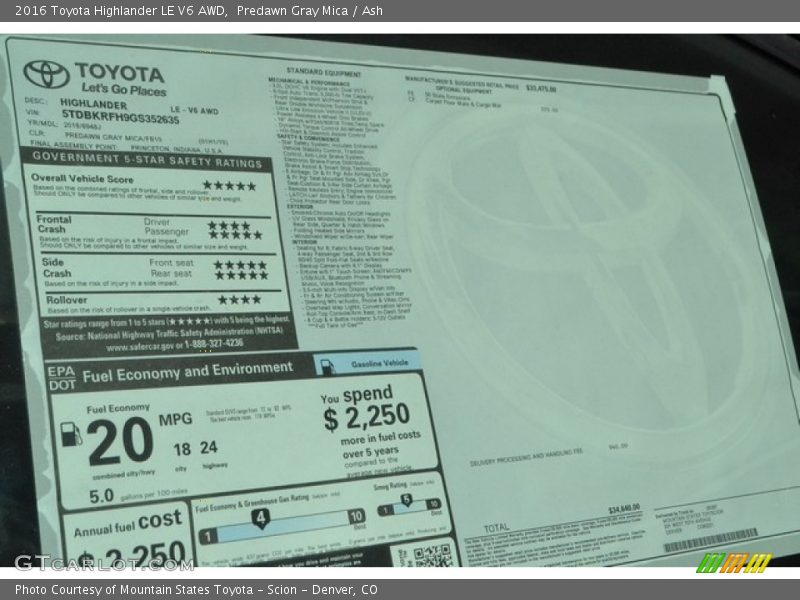Click the Toyota emblem logo on the sticker
The height and width of the screenshot is (600, 800).
[46, 74]
